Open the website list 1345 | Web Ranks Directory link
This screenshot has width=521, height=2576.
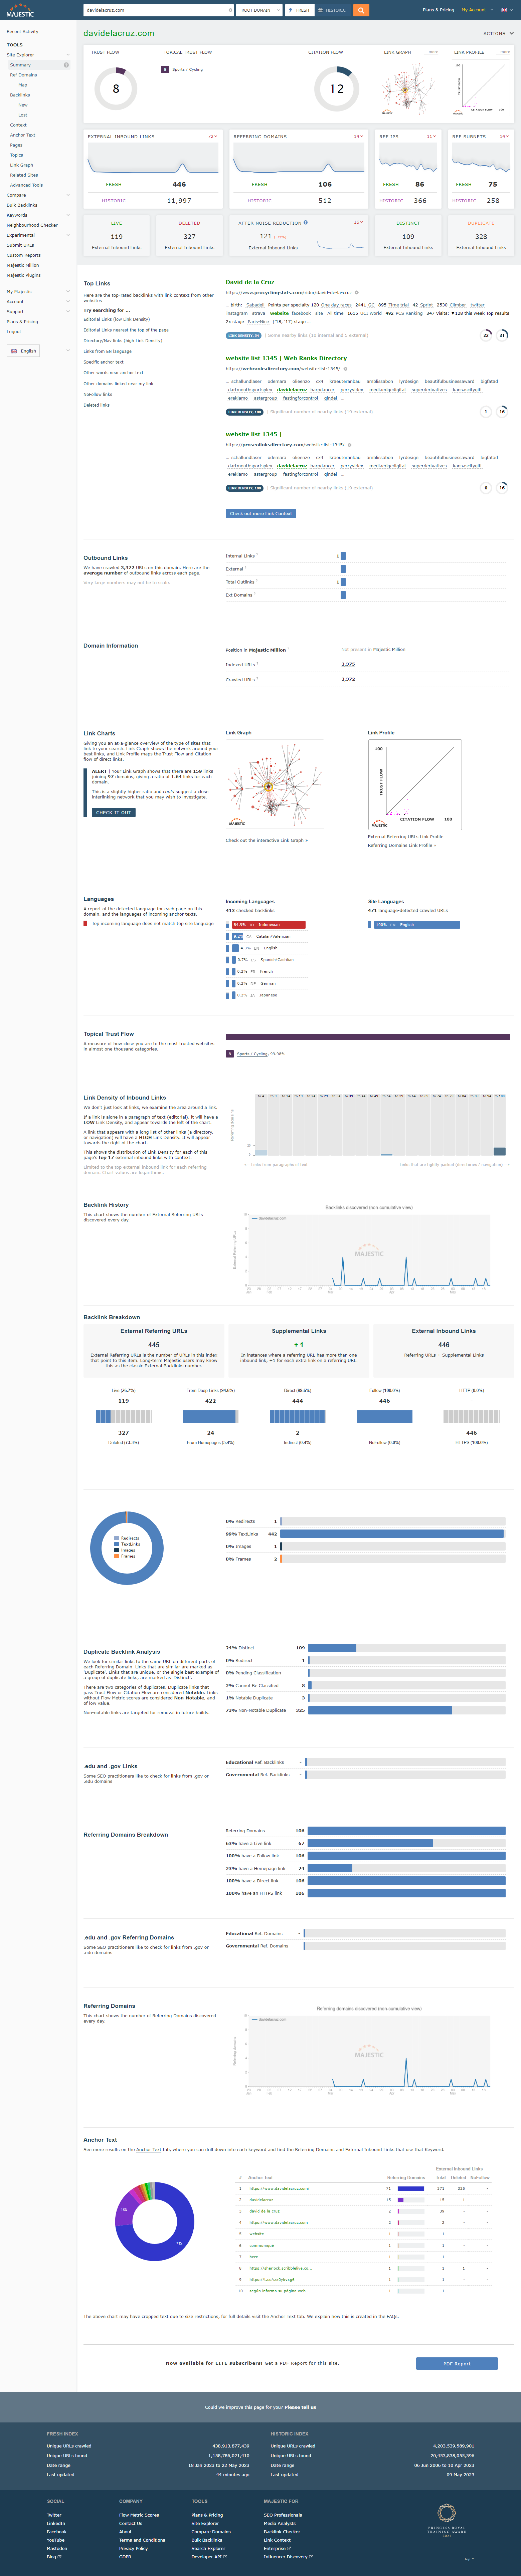(x=286, y=358)
